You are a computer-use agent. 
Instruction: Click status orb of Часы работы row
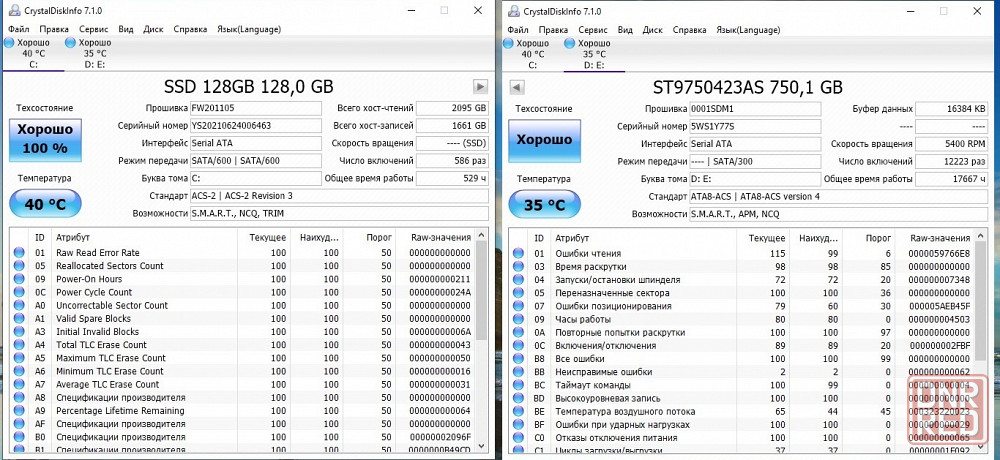(x=518, y=319)
